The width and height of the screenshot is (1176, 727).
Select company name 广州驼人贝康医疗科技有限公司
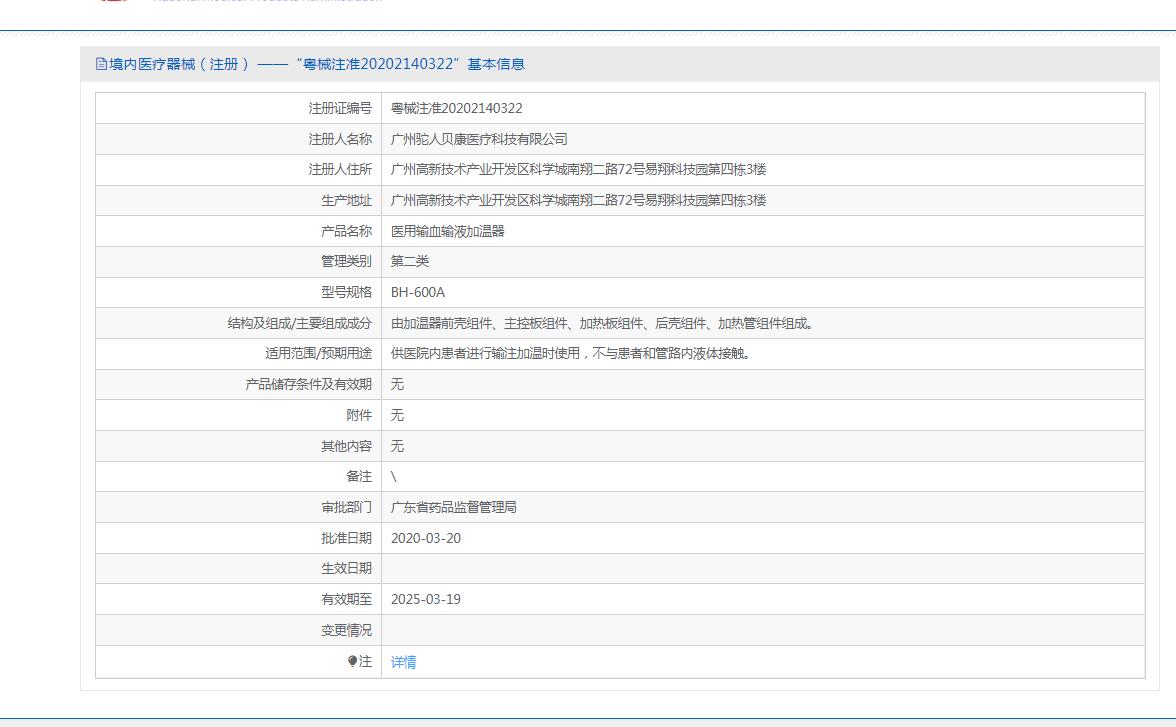479,139
